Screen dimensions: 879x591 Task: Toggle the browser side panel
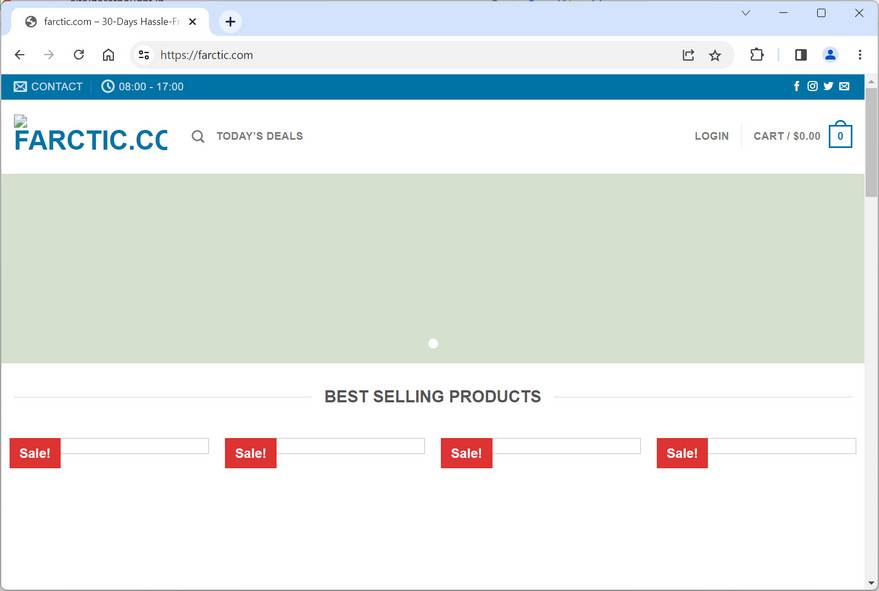click(x=801, y=55)
